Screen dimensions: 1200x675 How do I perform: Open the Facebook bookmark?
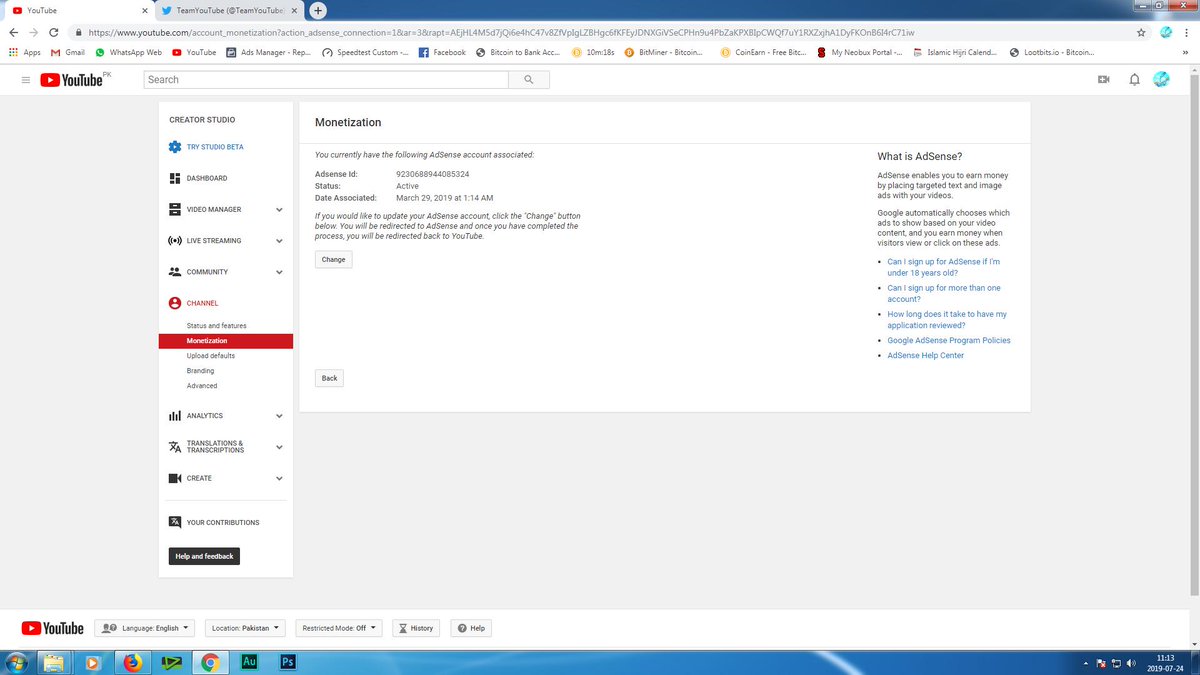tap(441, 52)
